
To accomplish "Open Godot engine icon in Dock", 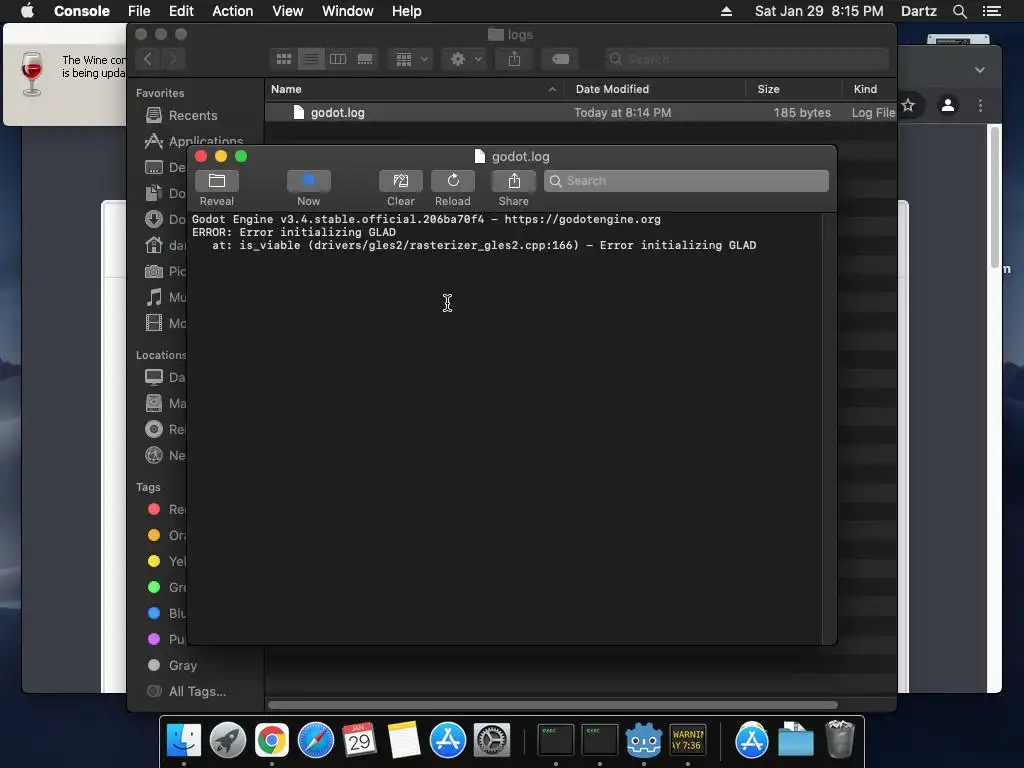I will (643, 741).
